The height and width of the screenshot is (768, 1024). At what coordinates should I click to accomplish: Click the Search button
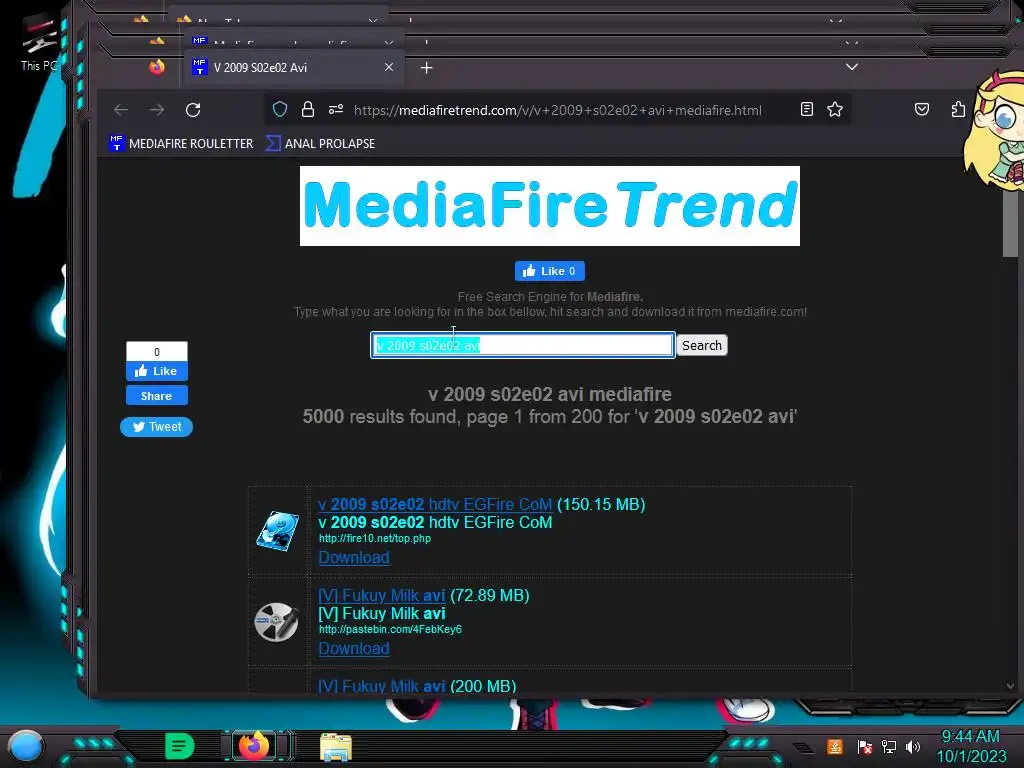click(702, 345)
